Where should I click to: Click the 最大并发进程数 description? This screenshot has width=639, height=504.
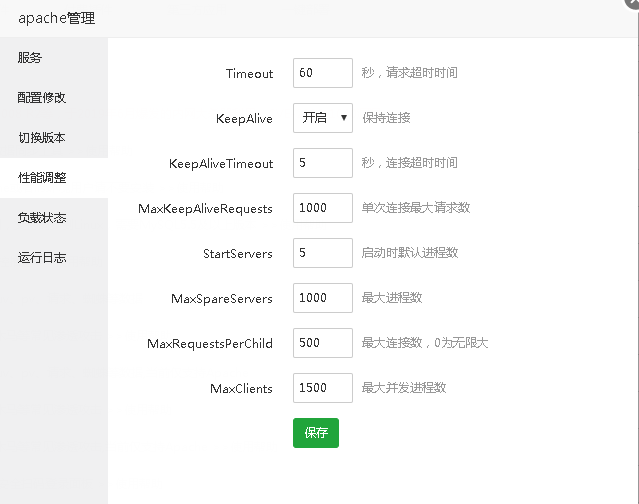(403, 388)
